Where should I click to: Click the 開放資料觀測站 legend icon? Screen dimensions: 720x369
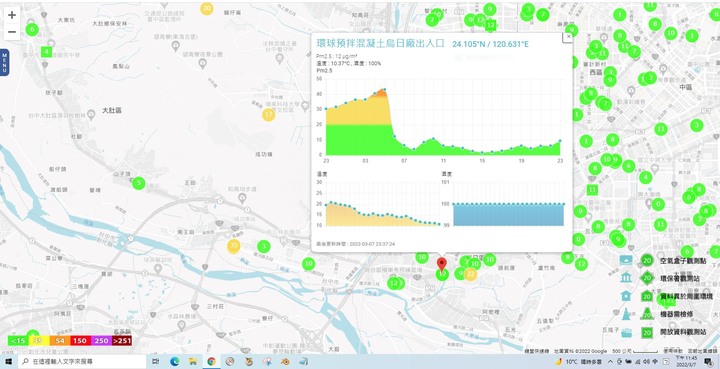click(x=626, y=332)
